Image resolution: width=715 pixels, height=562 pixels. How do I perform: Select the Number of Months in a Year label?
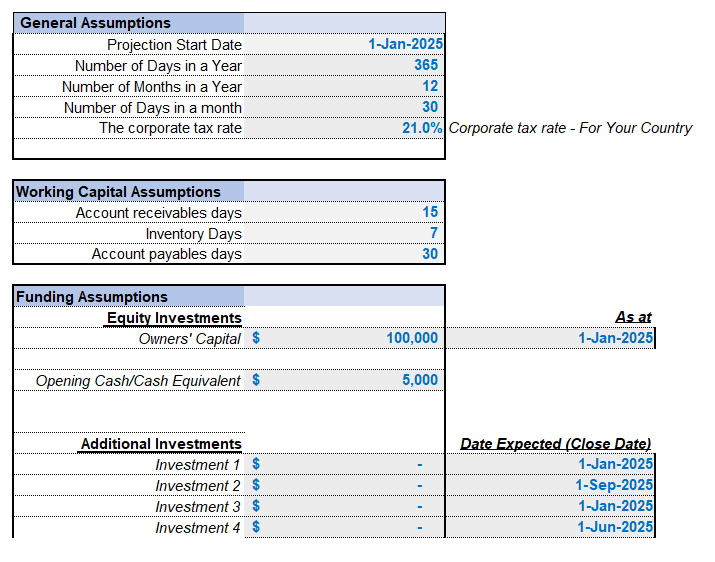coord(152,87)
